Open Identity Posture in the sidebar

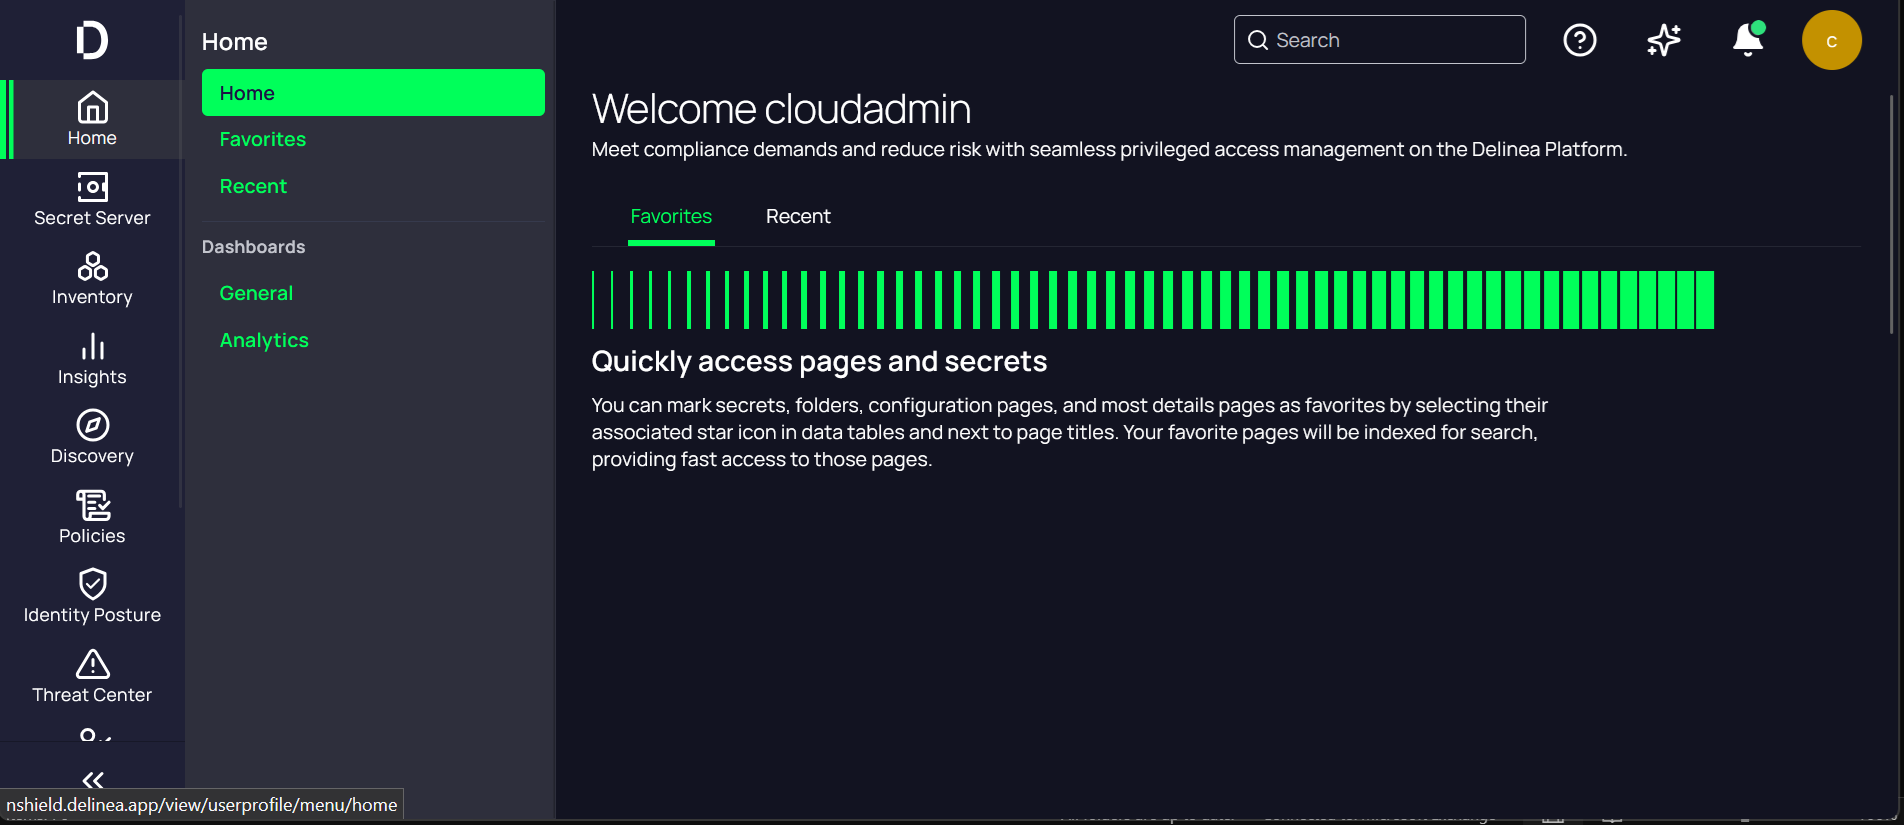(x=92, y=597)
